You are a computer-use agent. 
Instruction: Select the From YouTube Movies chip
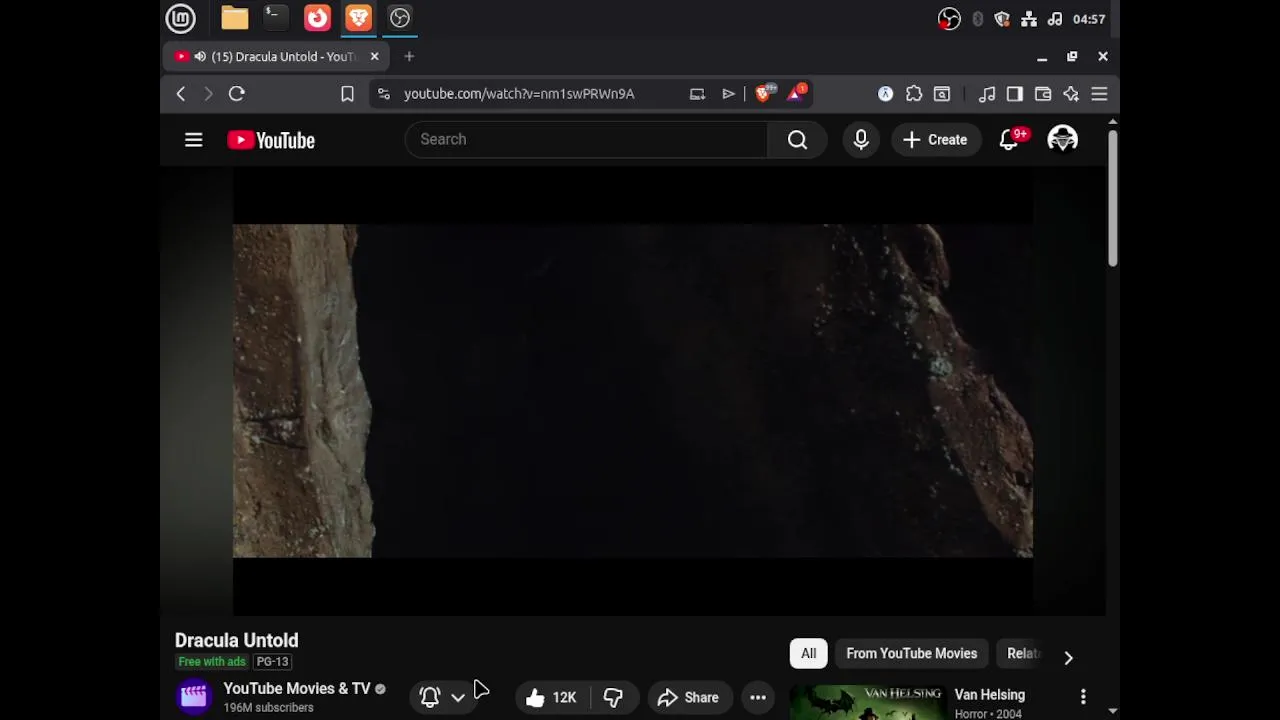pyautogui.click(x=912, y=654)
